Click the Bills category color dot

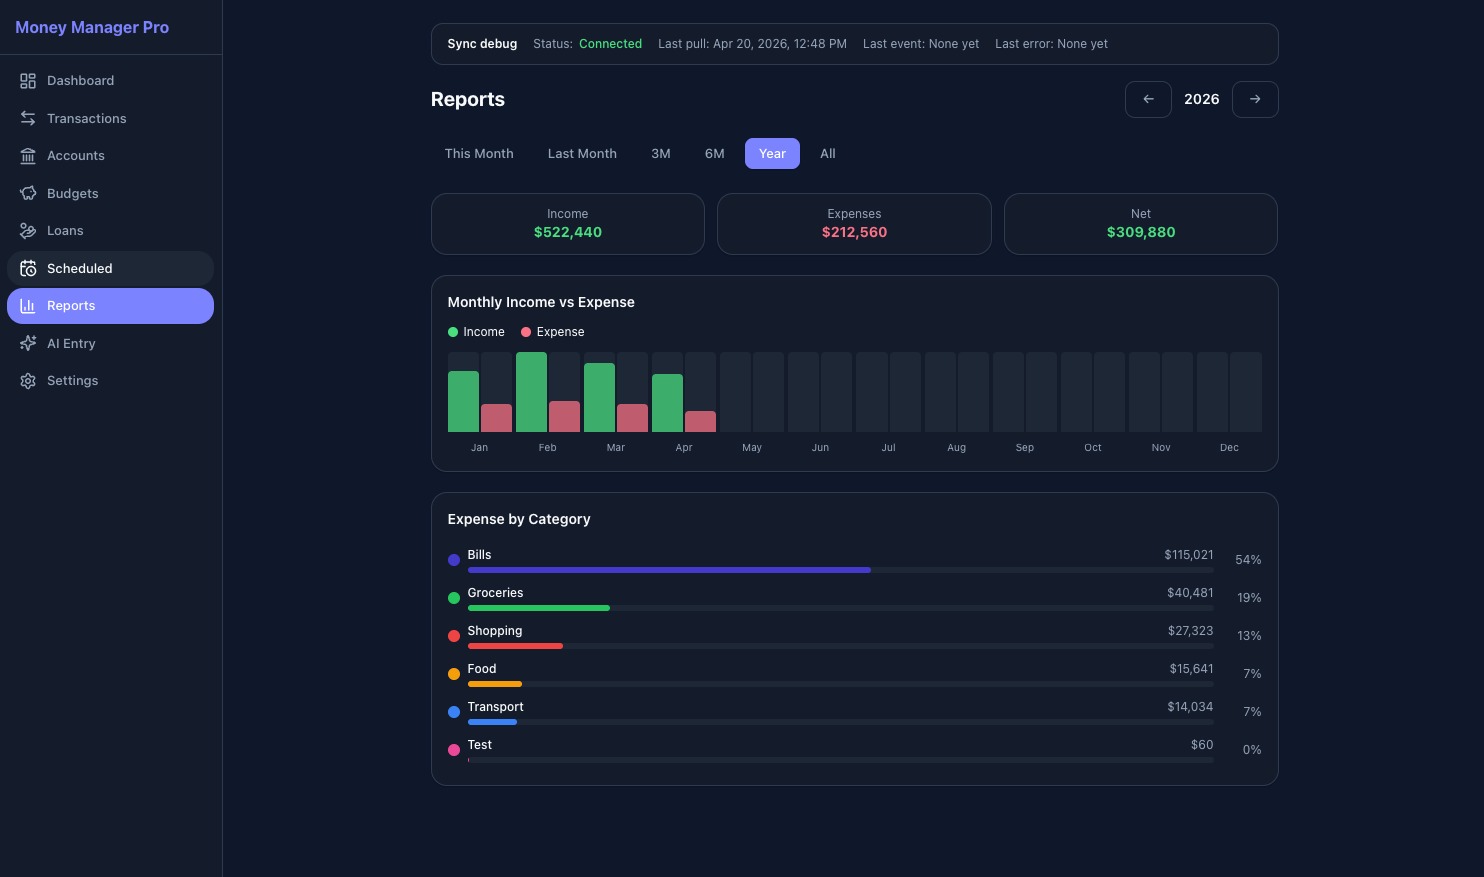pyautogui.click(x=454, y=560)
